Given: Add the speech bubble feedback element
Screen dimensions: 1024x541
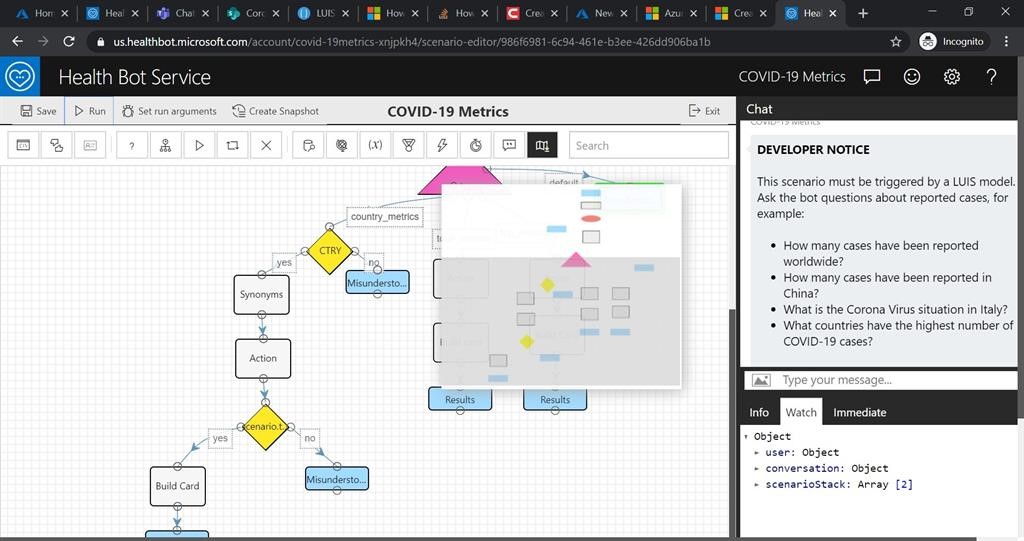Looking at the screenshot, I should click(509, 145).
